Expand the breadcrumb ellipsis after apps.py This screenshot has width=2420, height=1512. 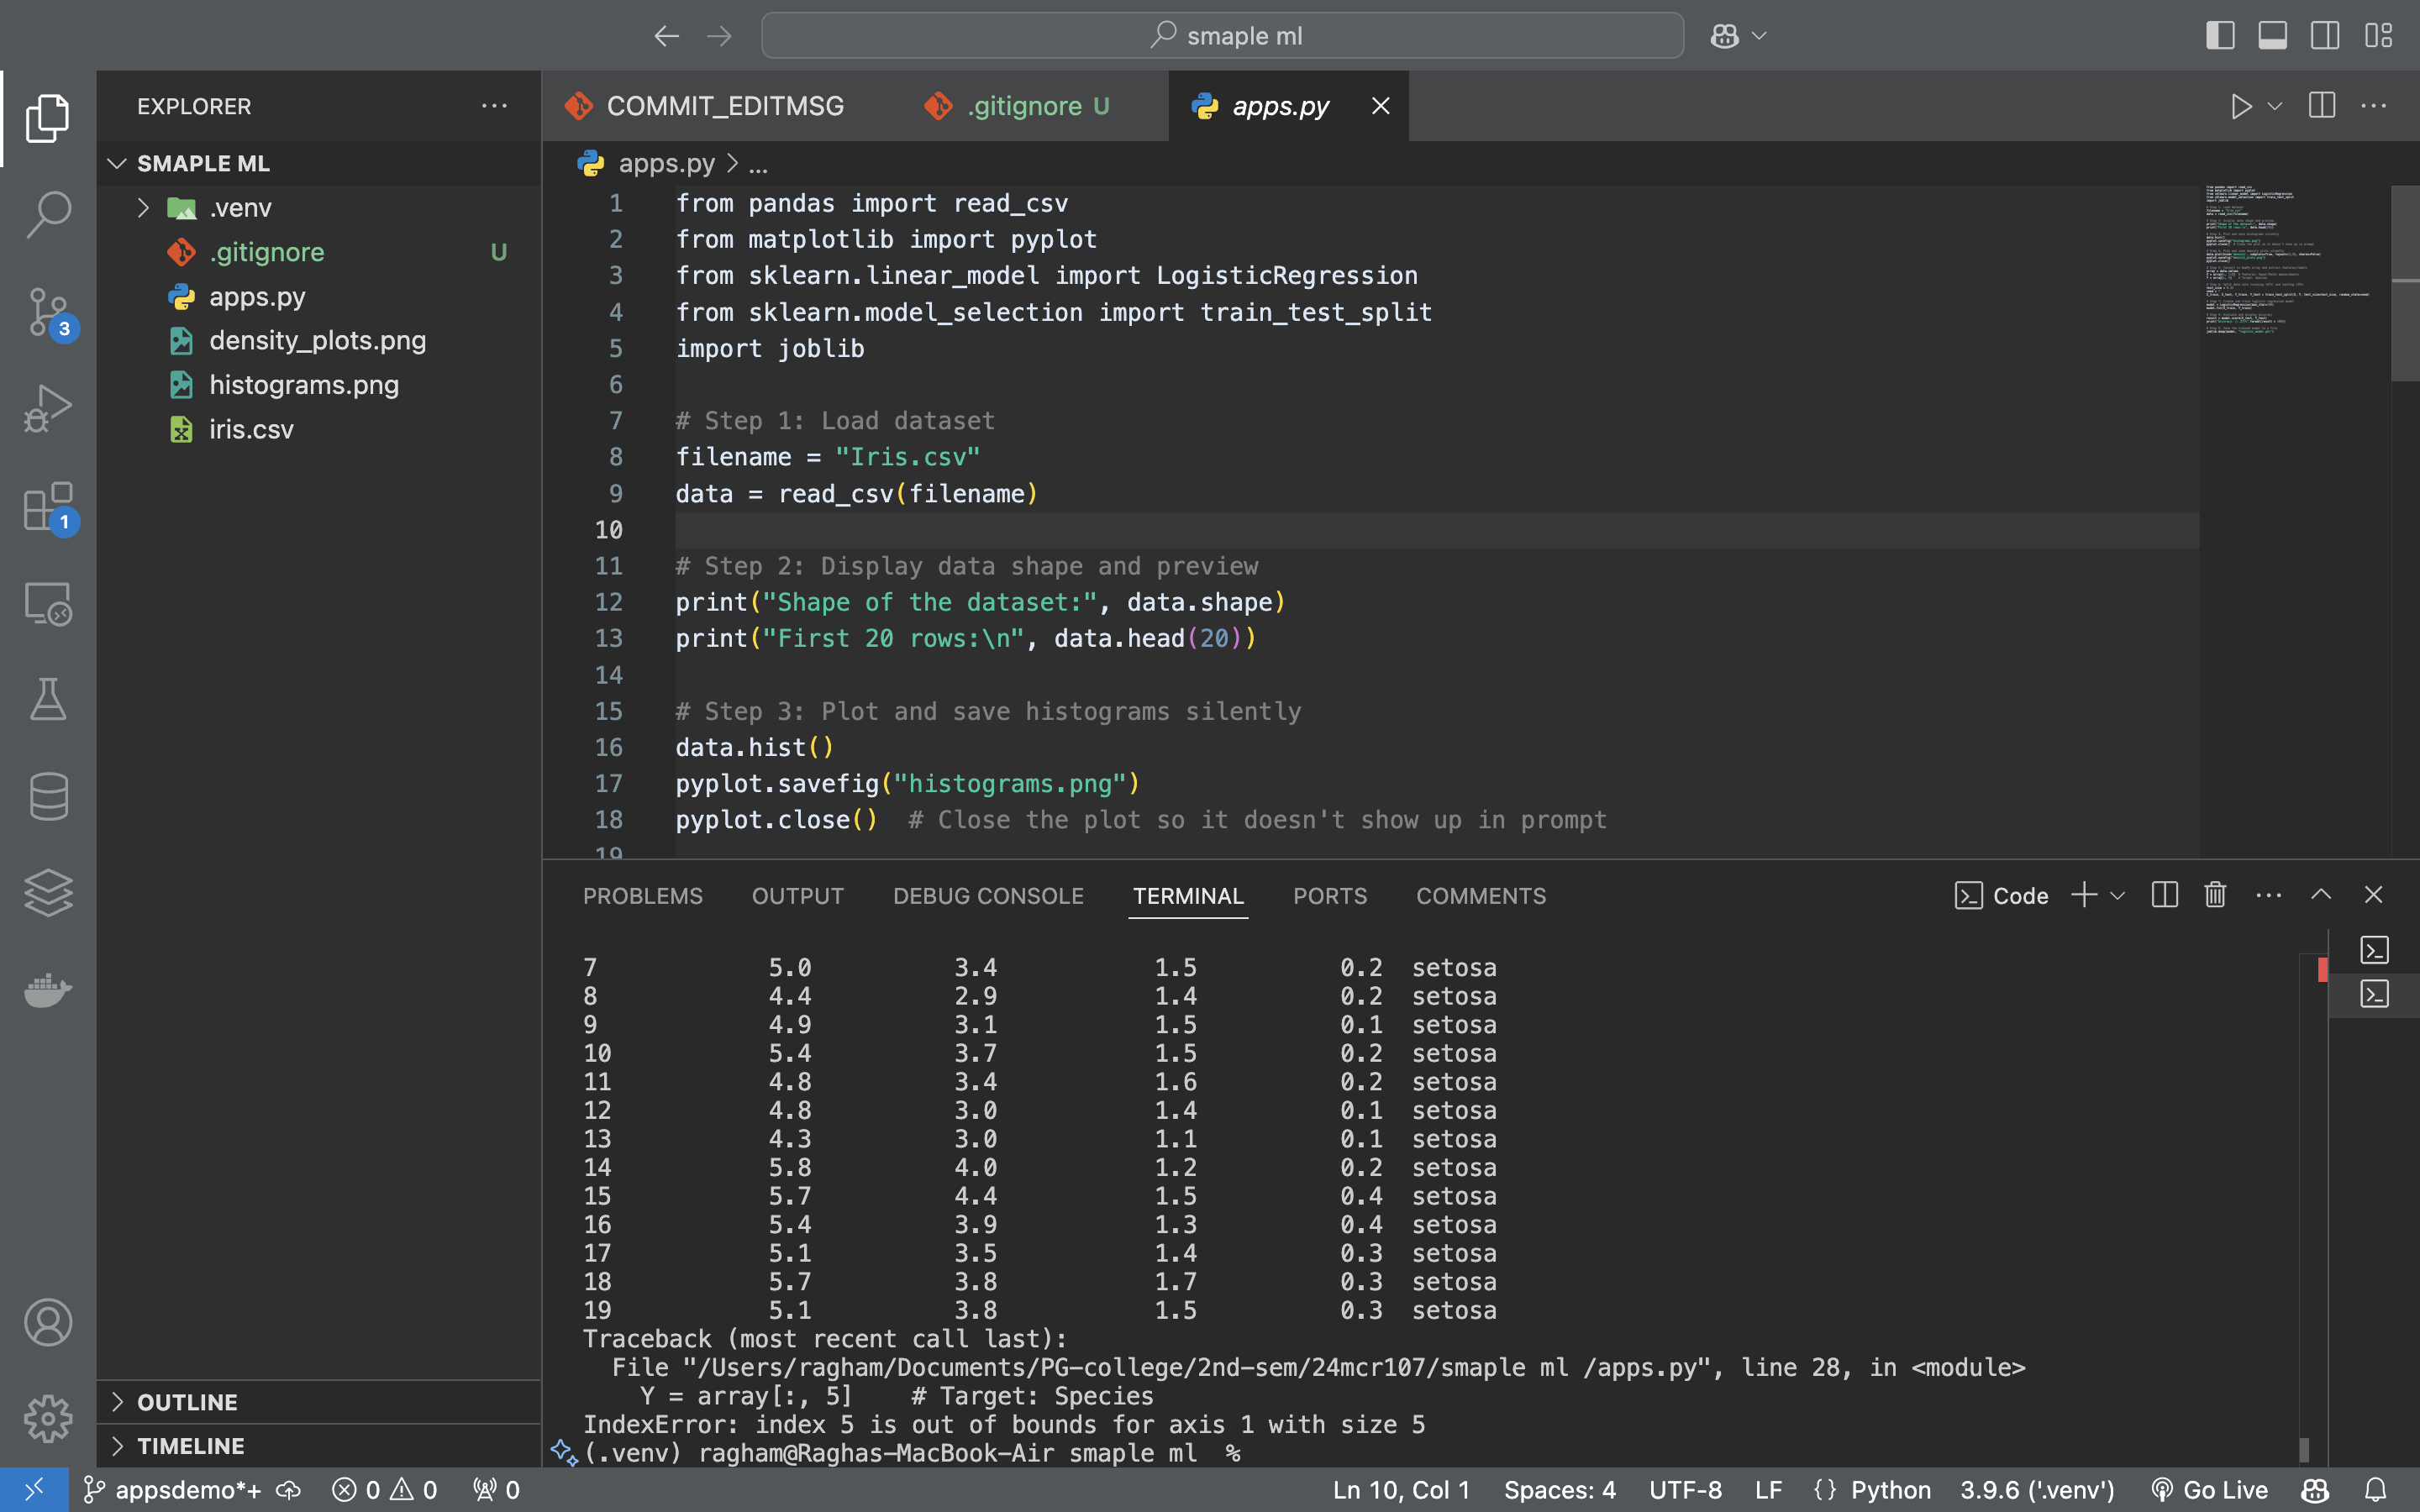[x=758, y=164]
